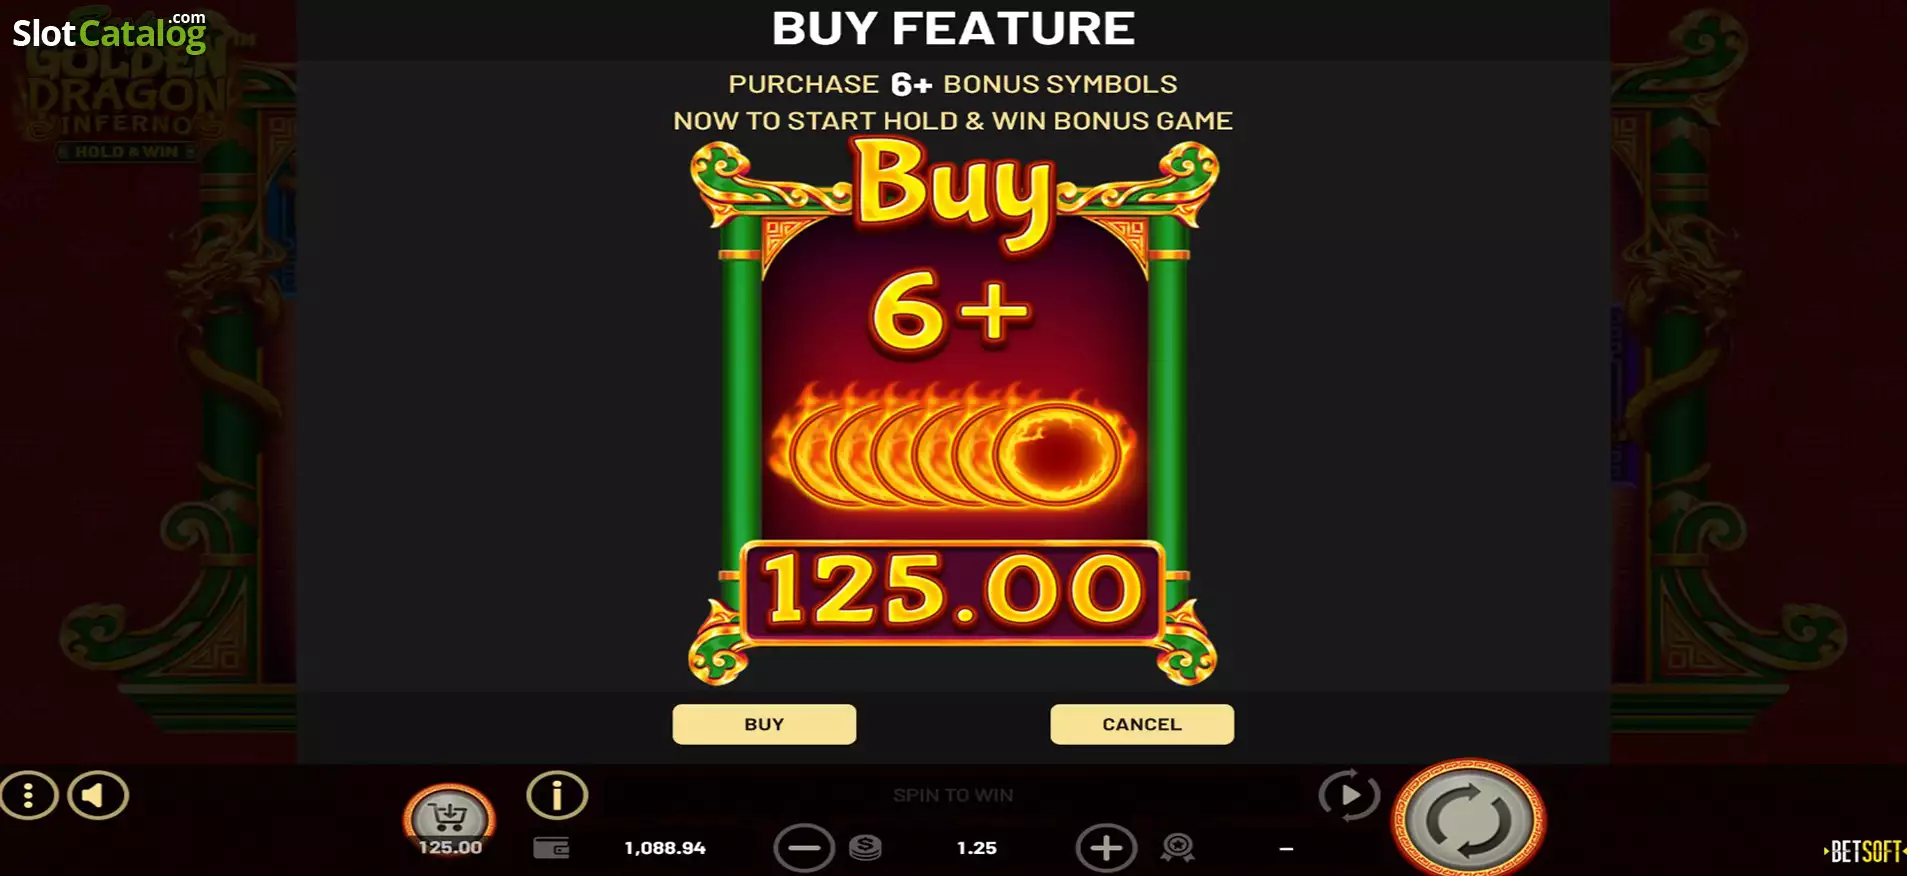
Task: Click the 1.25 bet amount value
Action: pyautogui.click(x=977, y=848)
